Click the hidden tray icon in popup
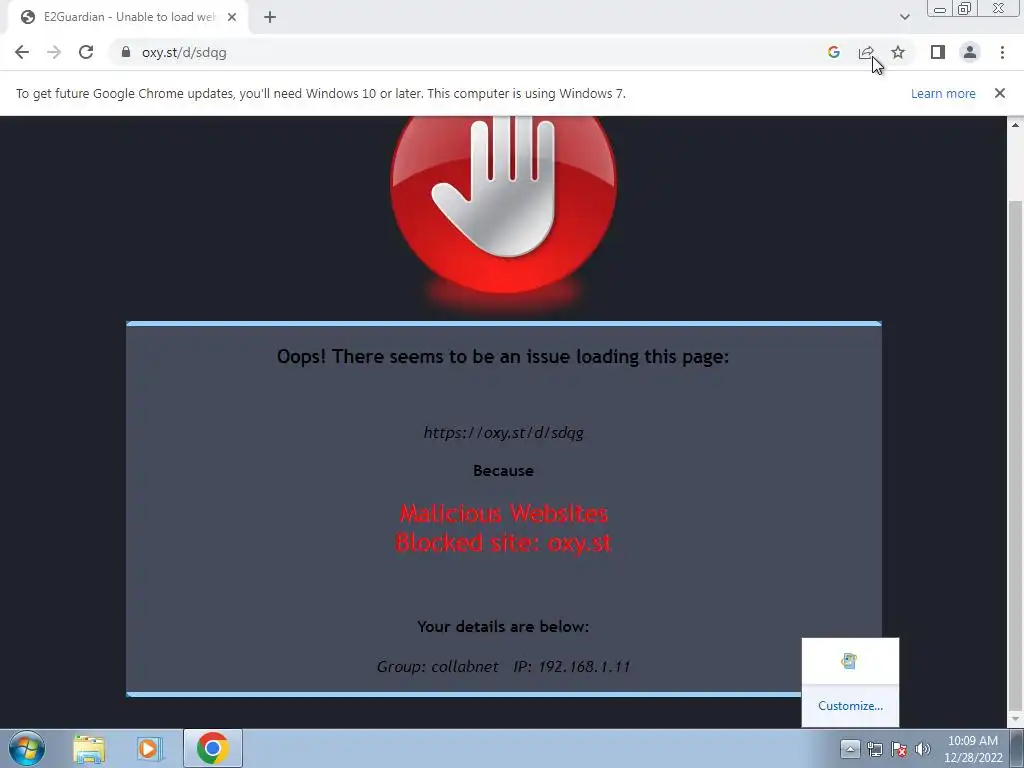1024x768 pixels. click(x=849, y=661)
